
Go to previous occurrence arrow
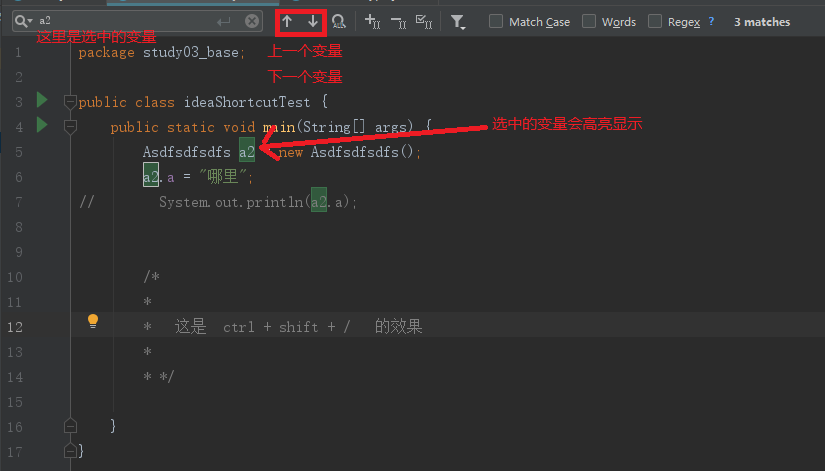(287, 22)
